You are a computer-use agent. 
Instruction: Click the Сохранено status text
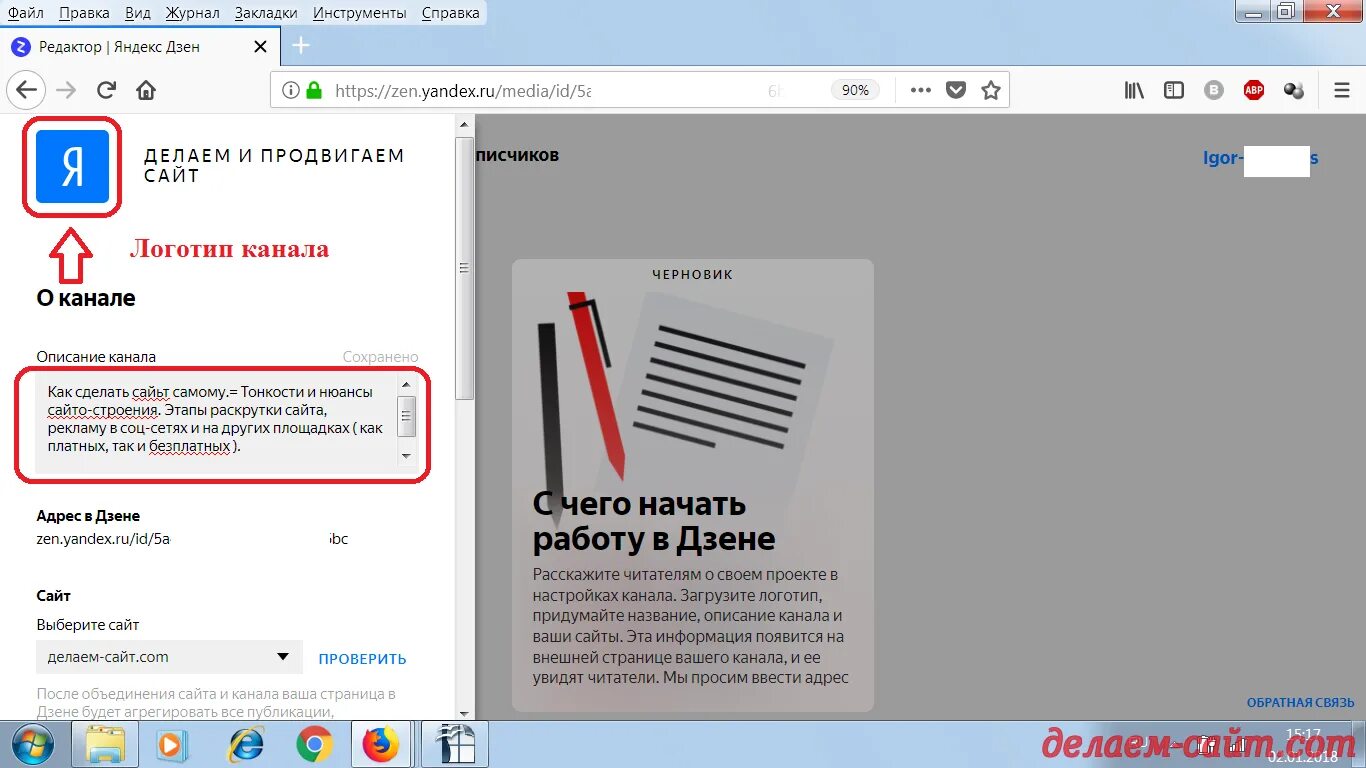click(381, 357)
